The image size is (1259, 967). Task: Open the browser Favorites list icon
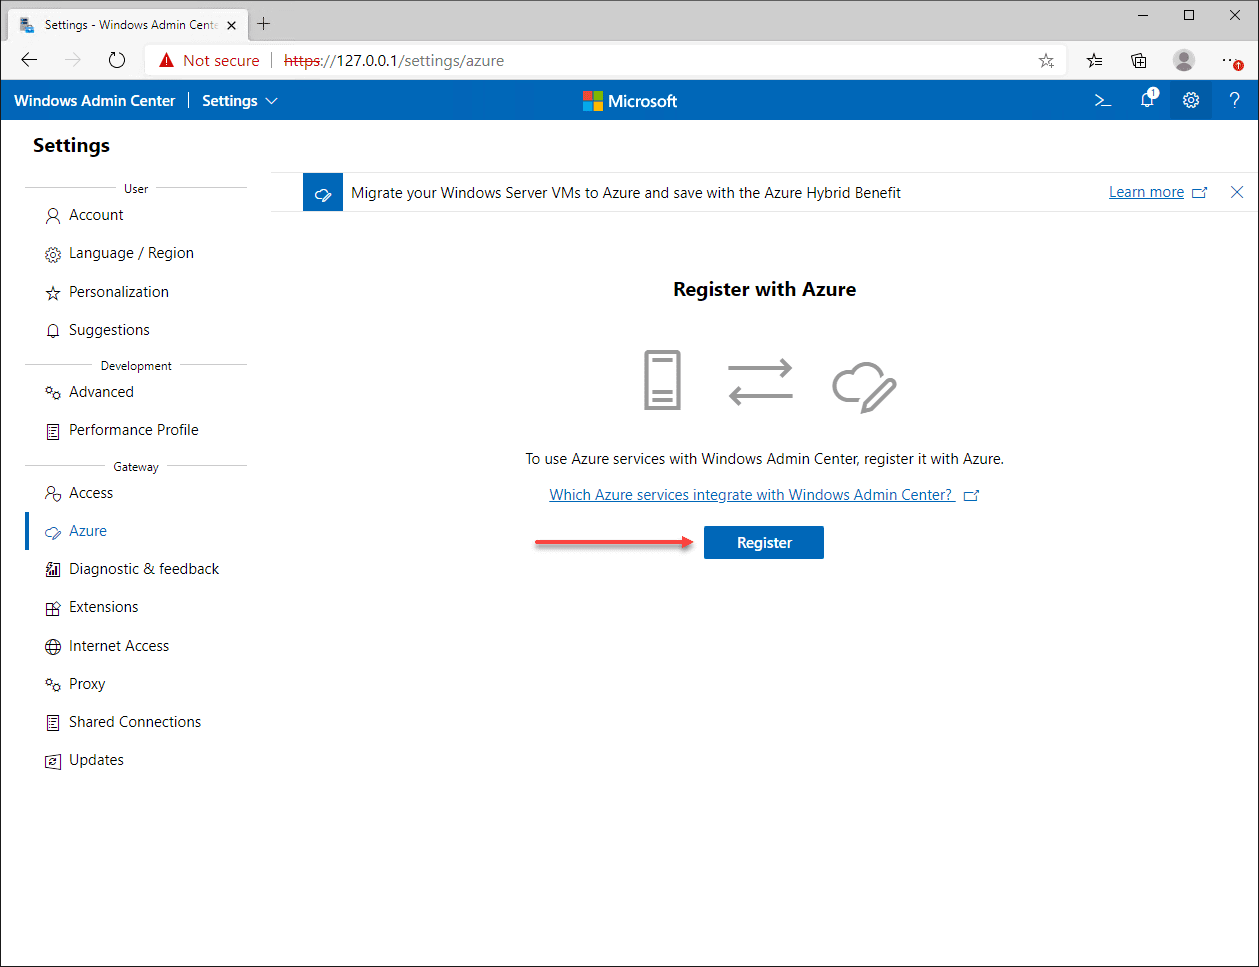[1095, 61]
